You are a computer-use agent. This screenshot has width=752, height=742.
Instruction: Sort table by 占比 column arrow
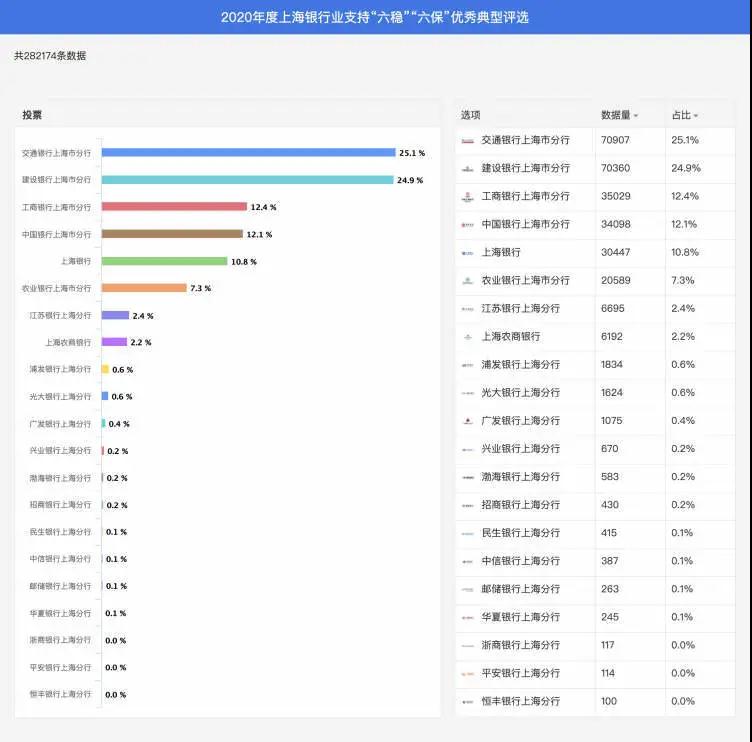point(696,116)
